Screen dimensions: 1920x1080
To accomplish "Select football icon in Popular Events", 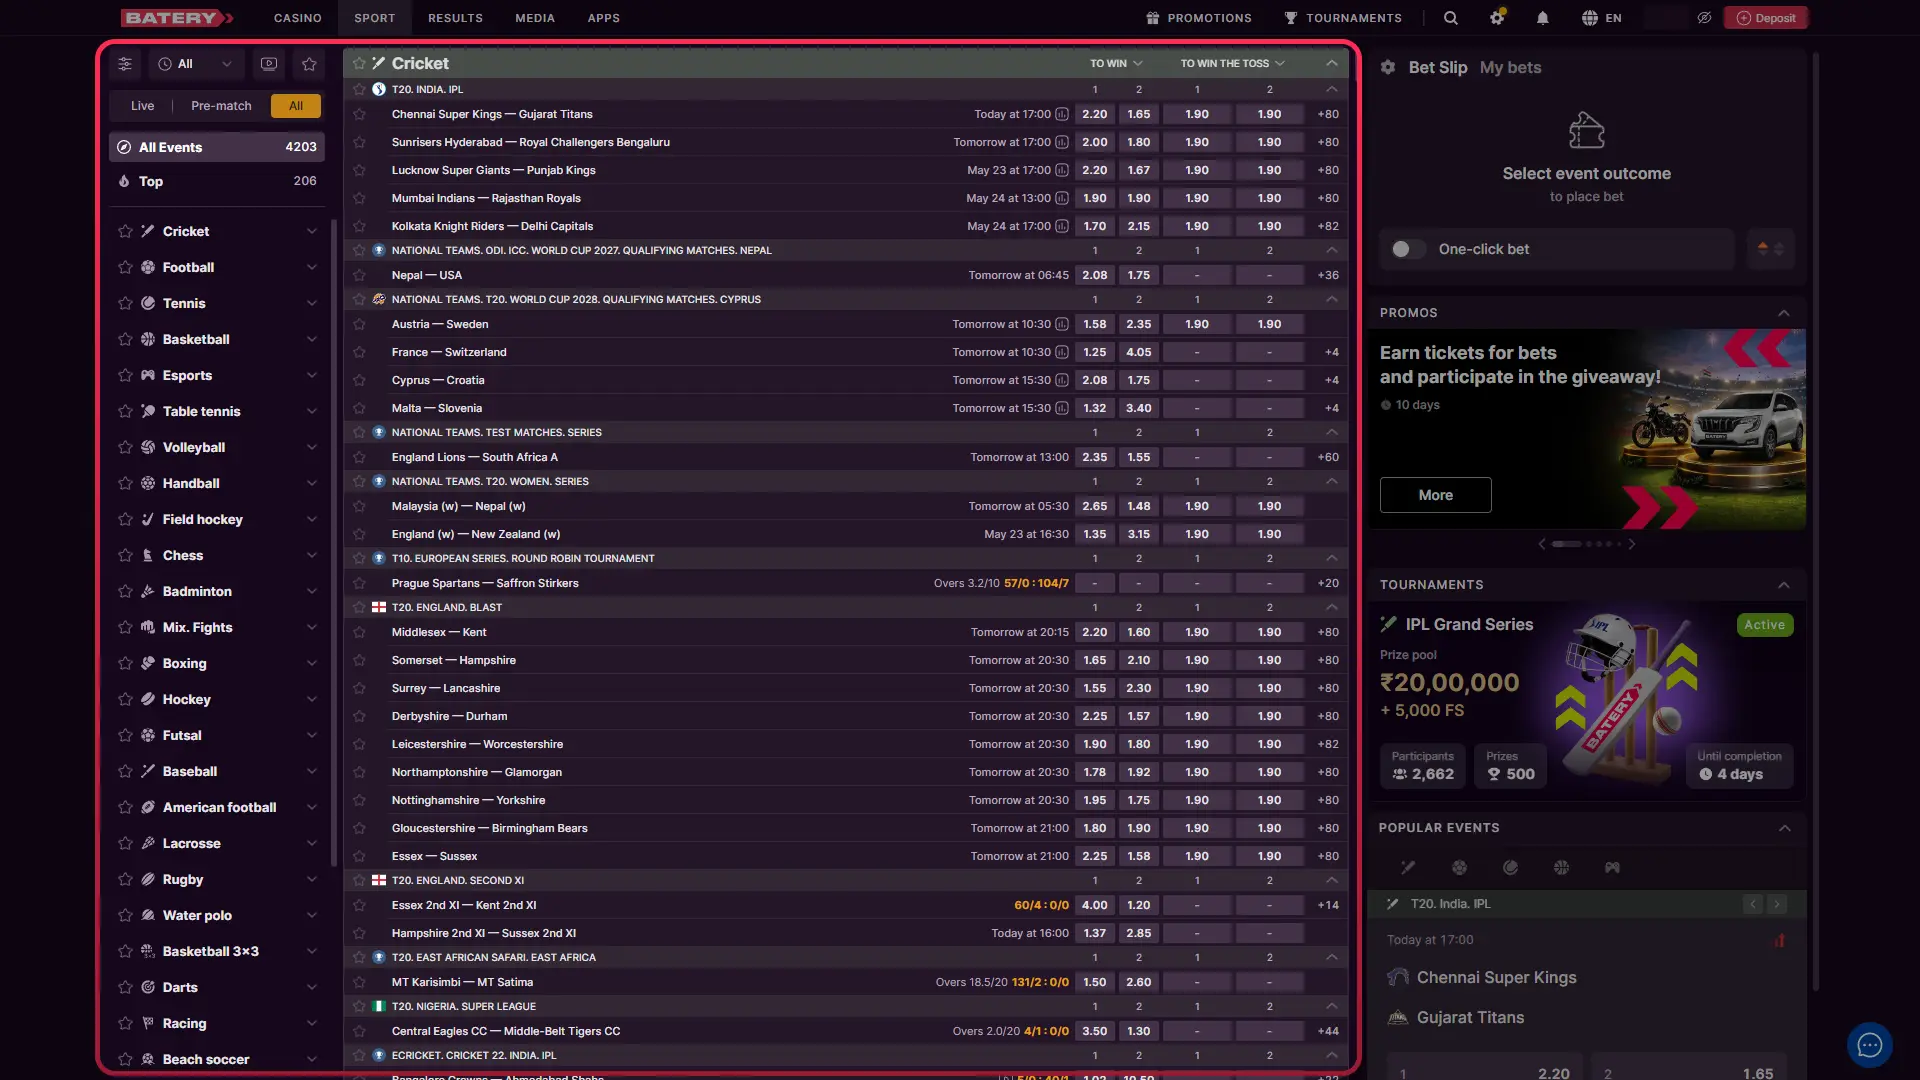I will pos(1459,868).
